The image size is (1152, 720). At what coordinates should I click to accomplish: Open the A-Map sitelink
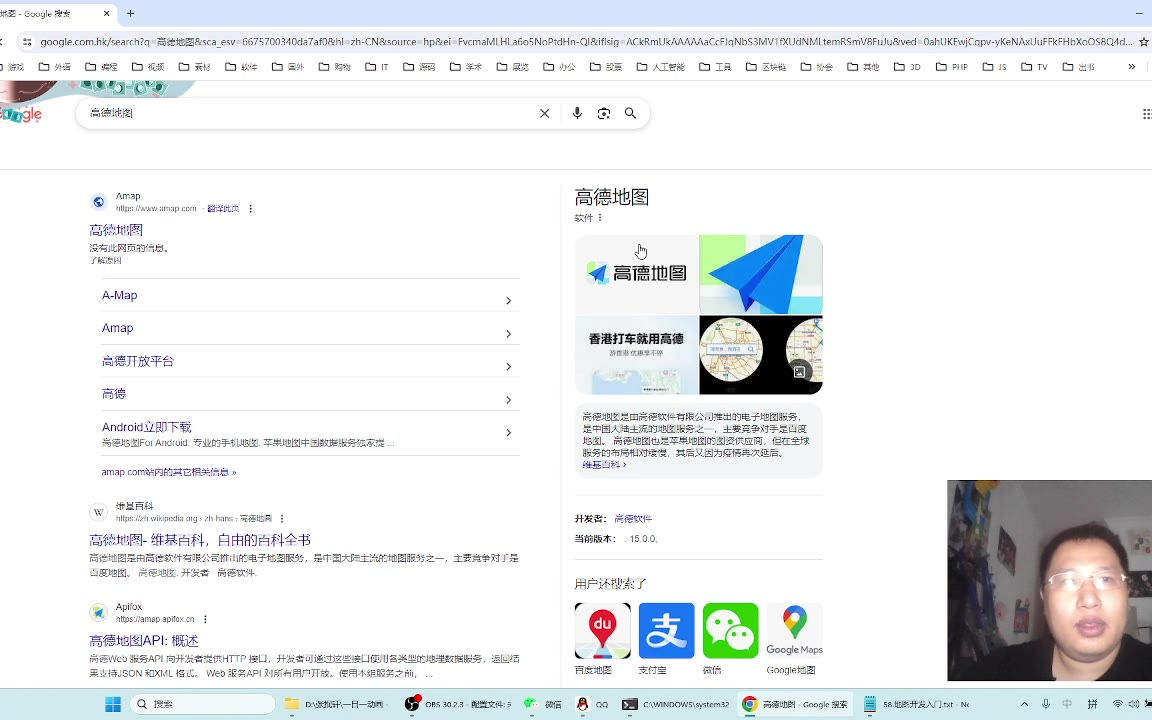pyautogui.click(x=120, y=295)
